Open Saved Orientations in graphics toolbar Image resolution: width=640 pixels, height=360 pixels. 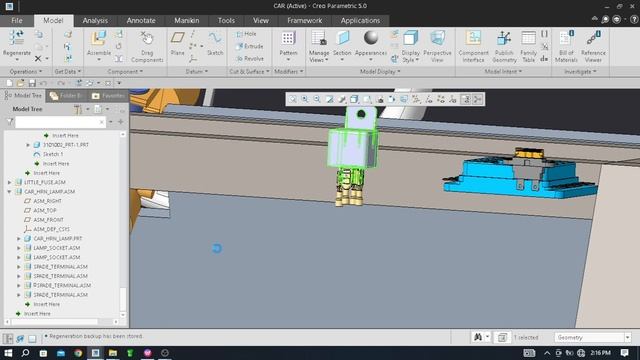367,99
